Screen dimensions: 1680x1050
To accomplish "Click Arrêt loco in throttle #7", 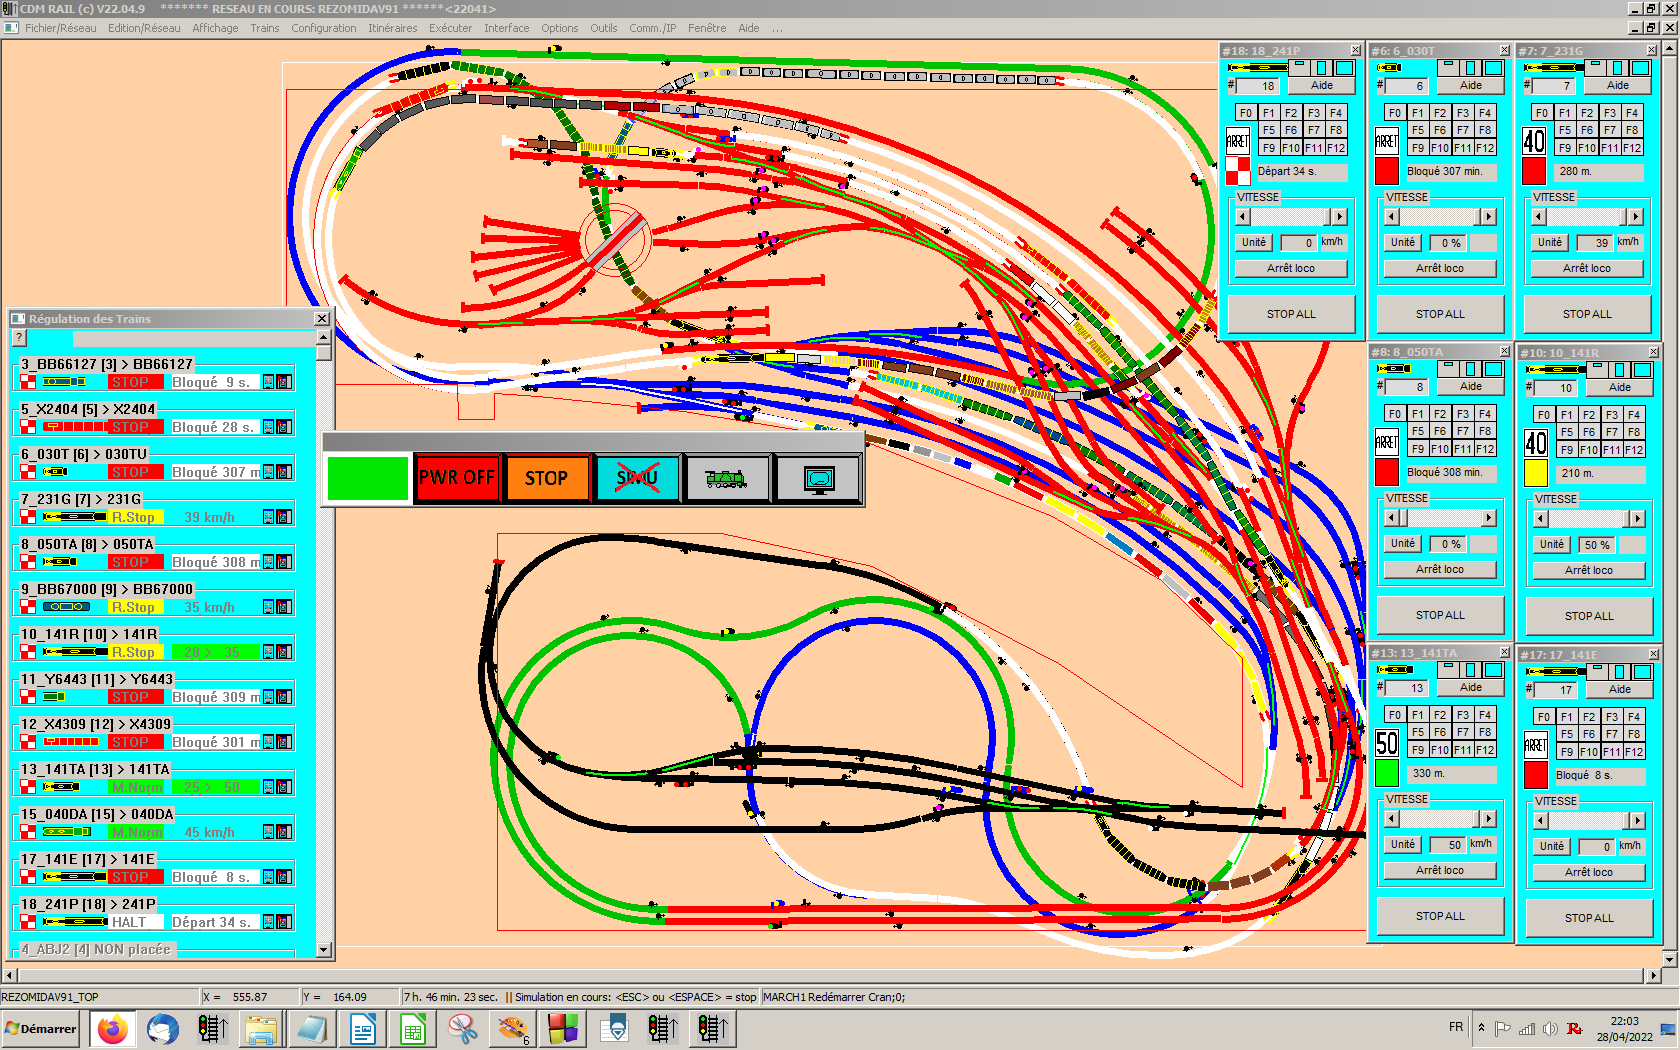I will click(1587, 268).
